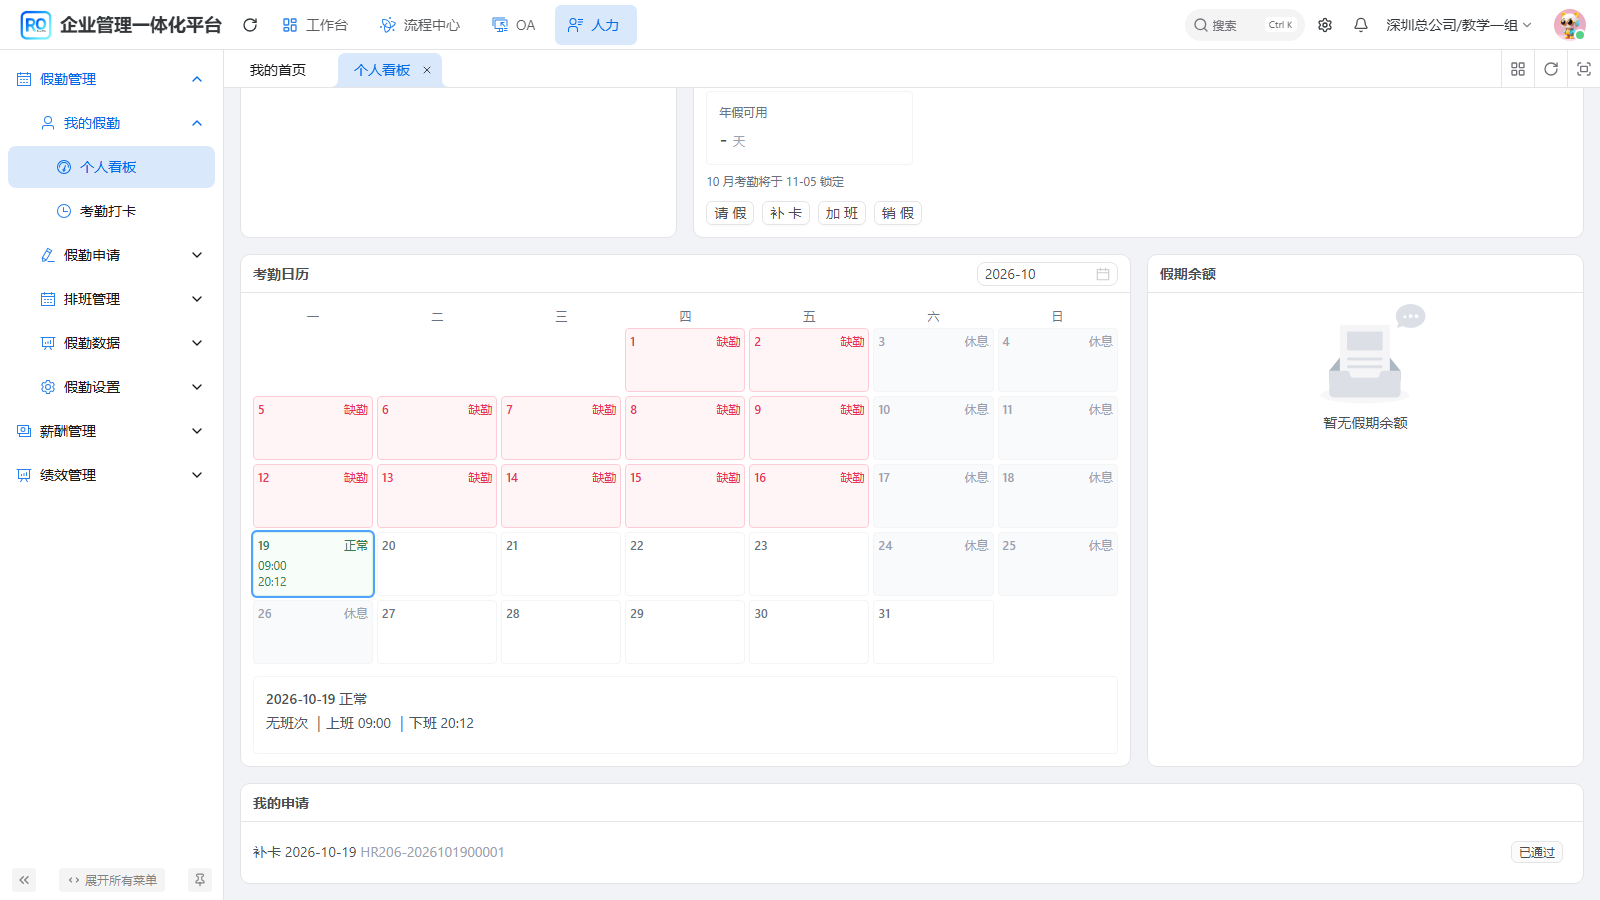Screen dimensions: 1600x900
Task: Click the 请假 button
Action: click(730, 213)
